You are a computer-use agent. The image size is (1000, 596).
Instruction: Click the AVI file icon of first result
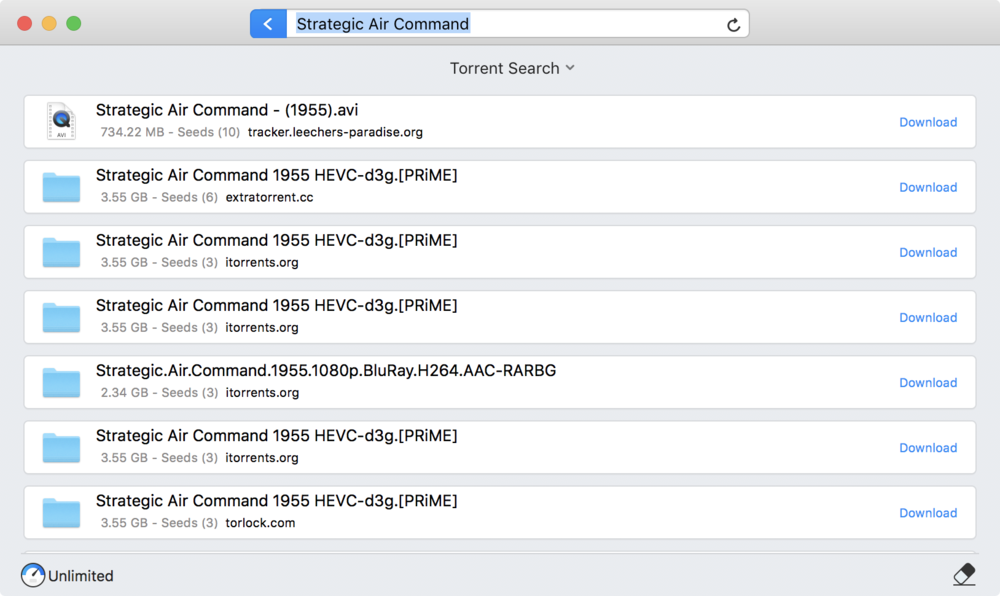click(61, 121)
